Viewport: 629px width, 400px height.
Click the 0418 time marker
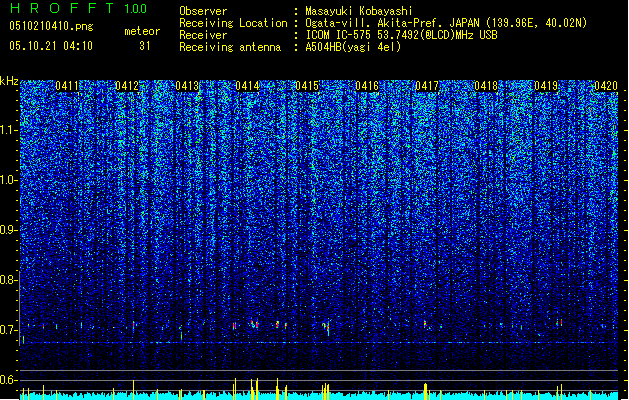pyautogui.click(x=486, y=86)
